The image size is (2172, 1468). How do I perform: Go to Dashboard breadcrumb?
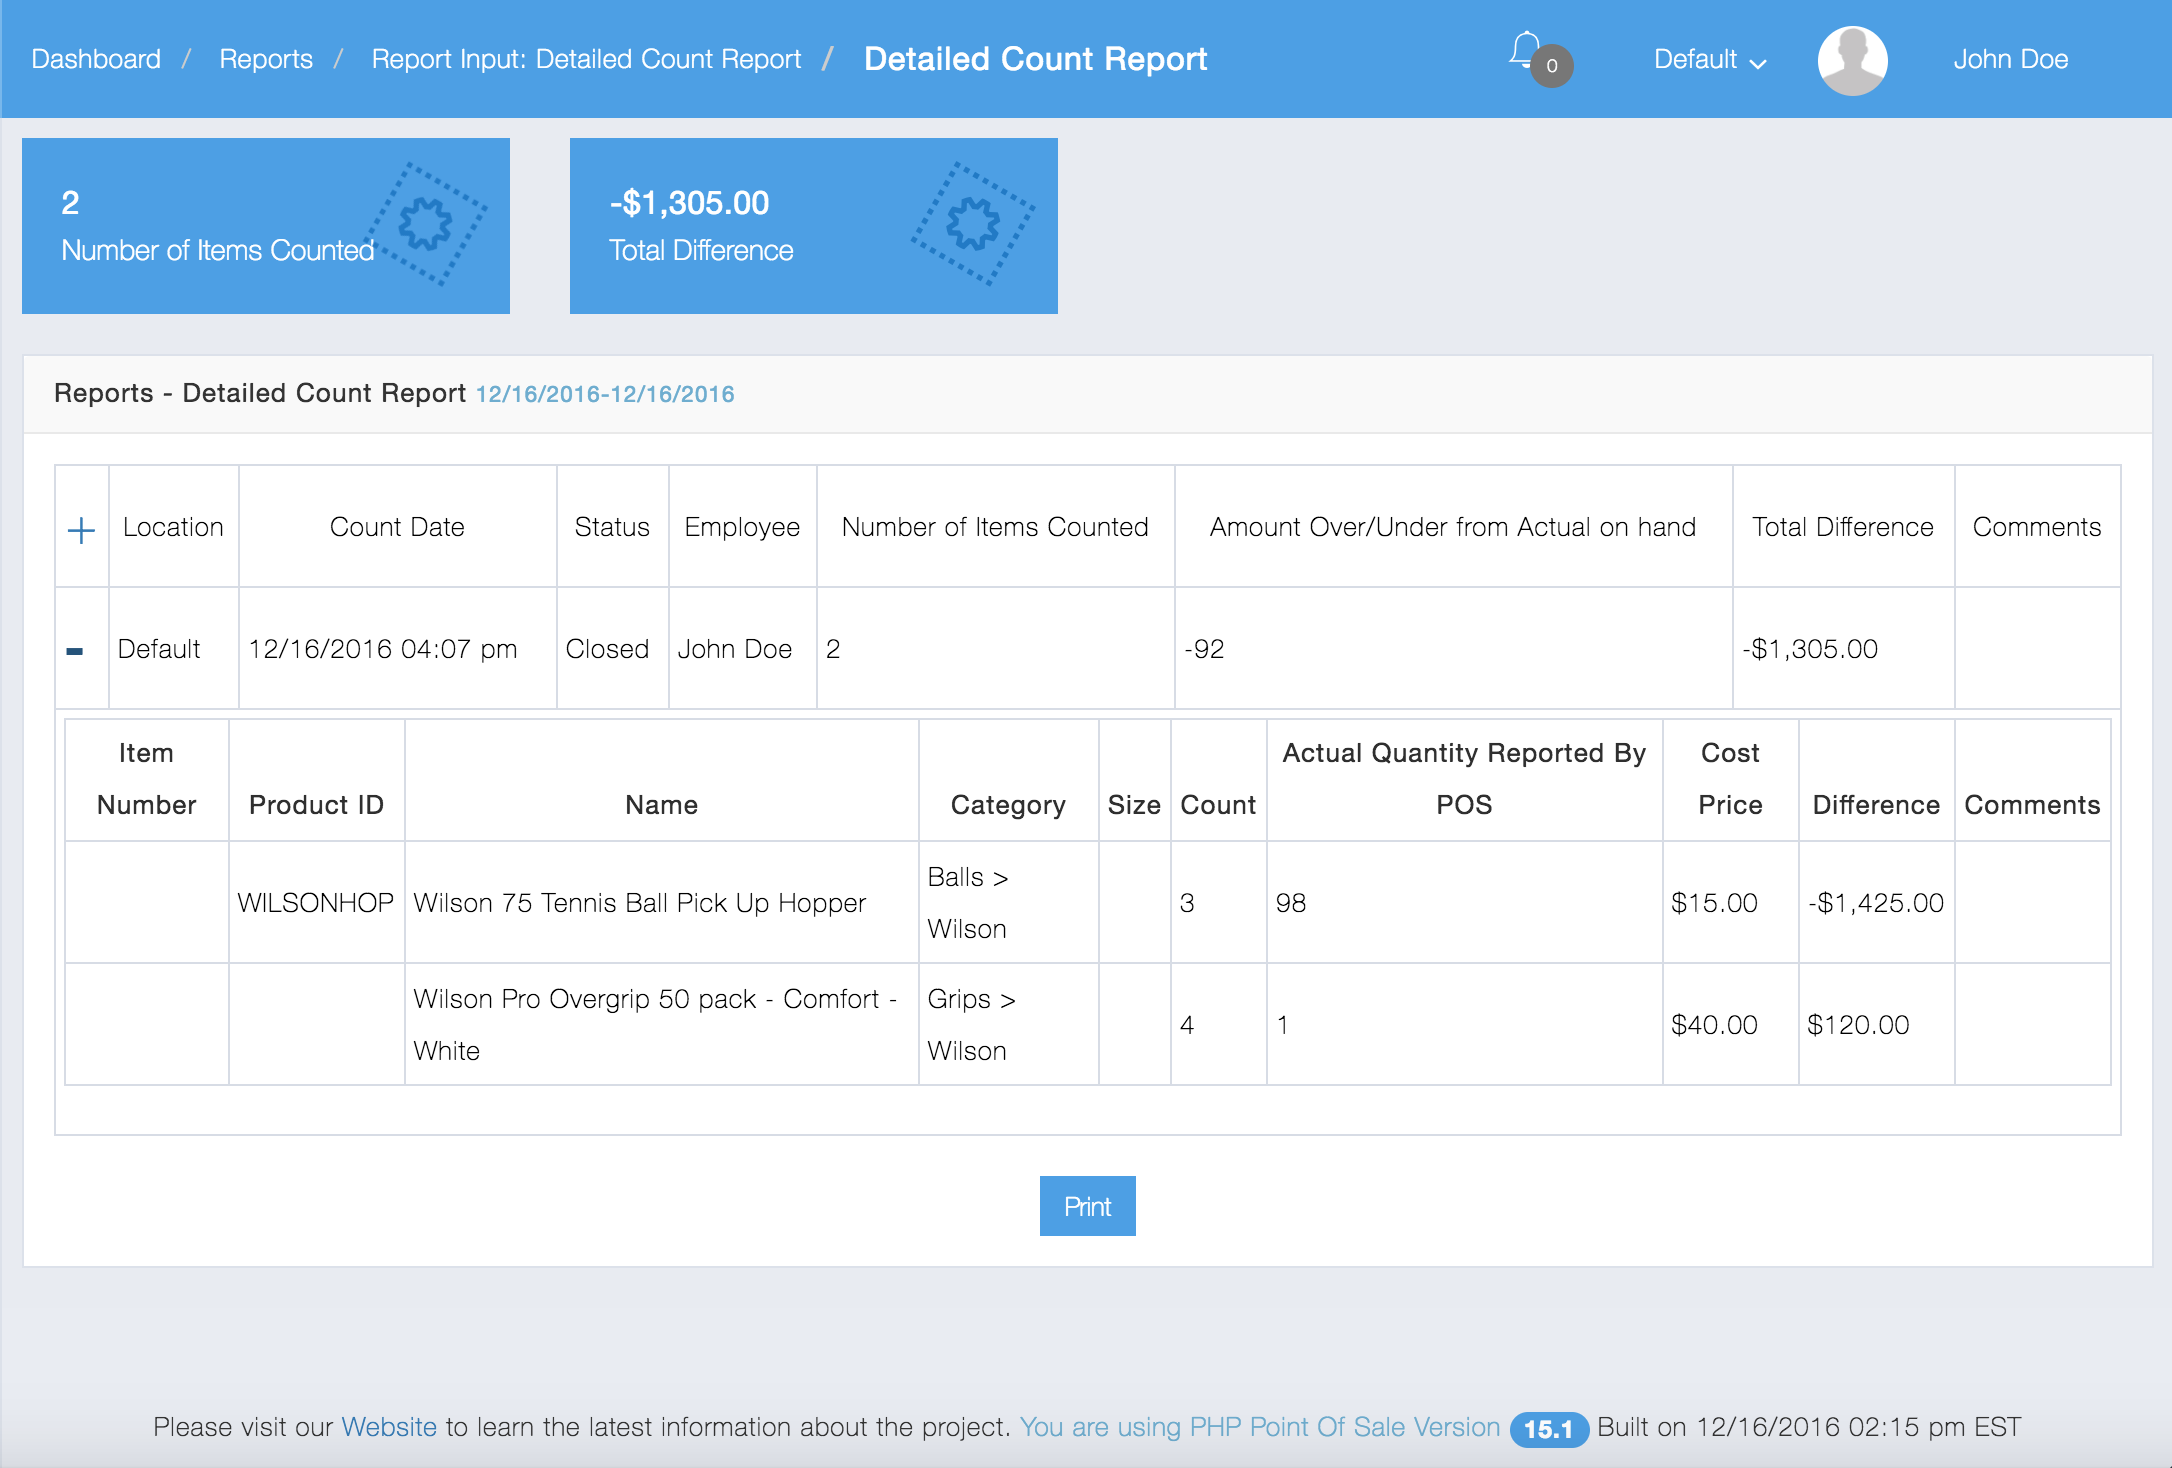[96, 60]
